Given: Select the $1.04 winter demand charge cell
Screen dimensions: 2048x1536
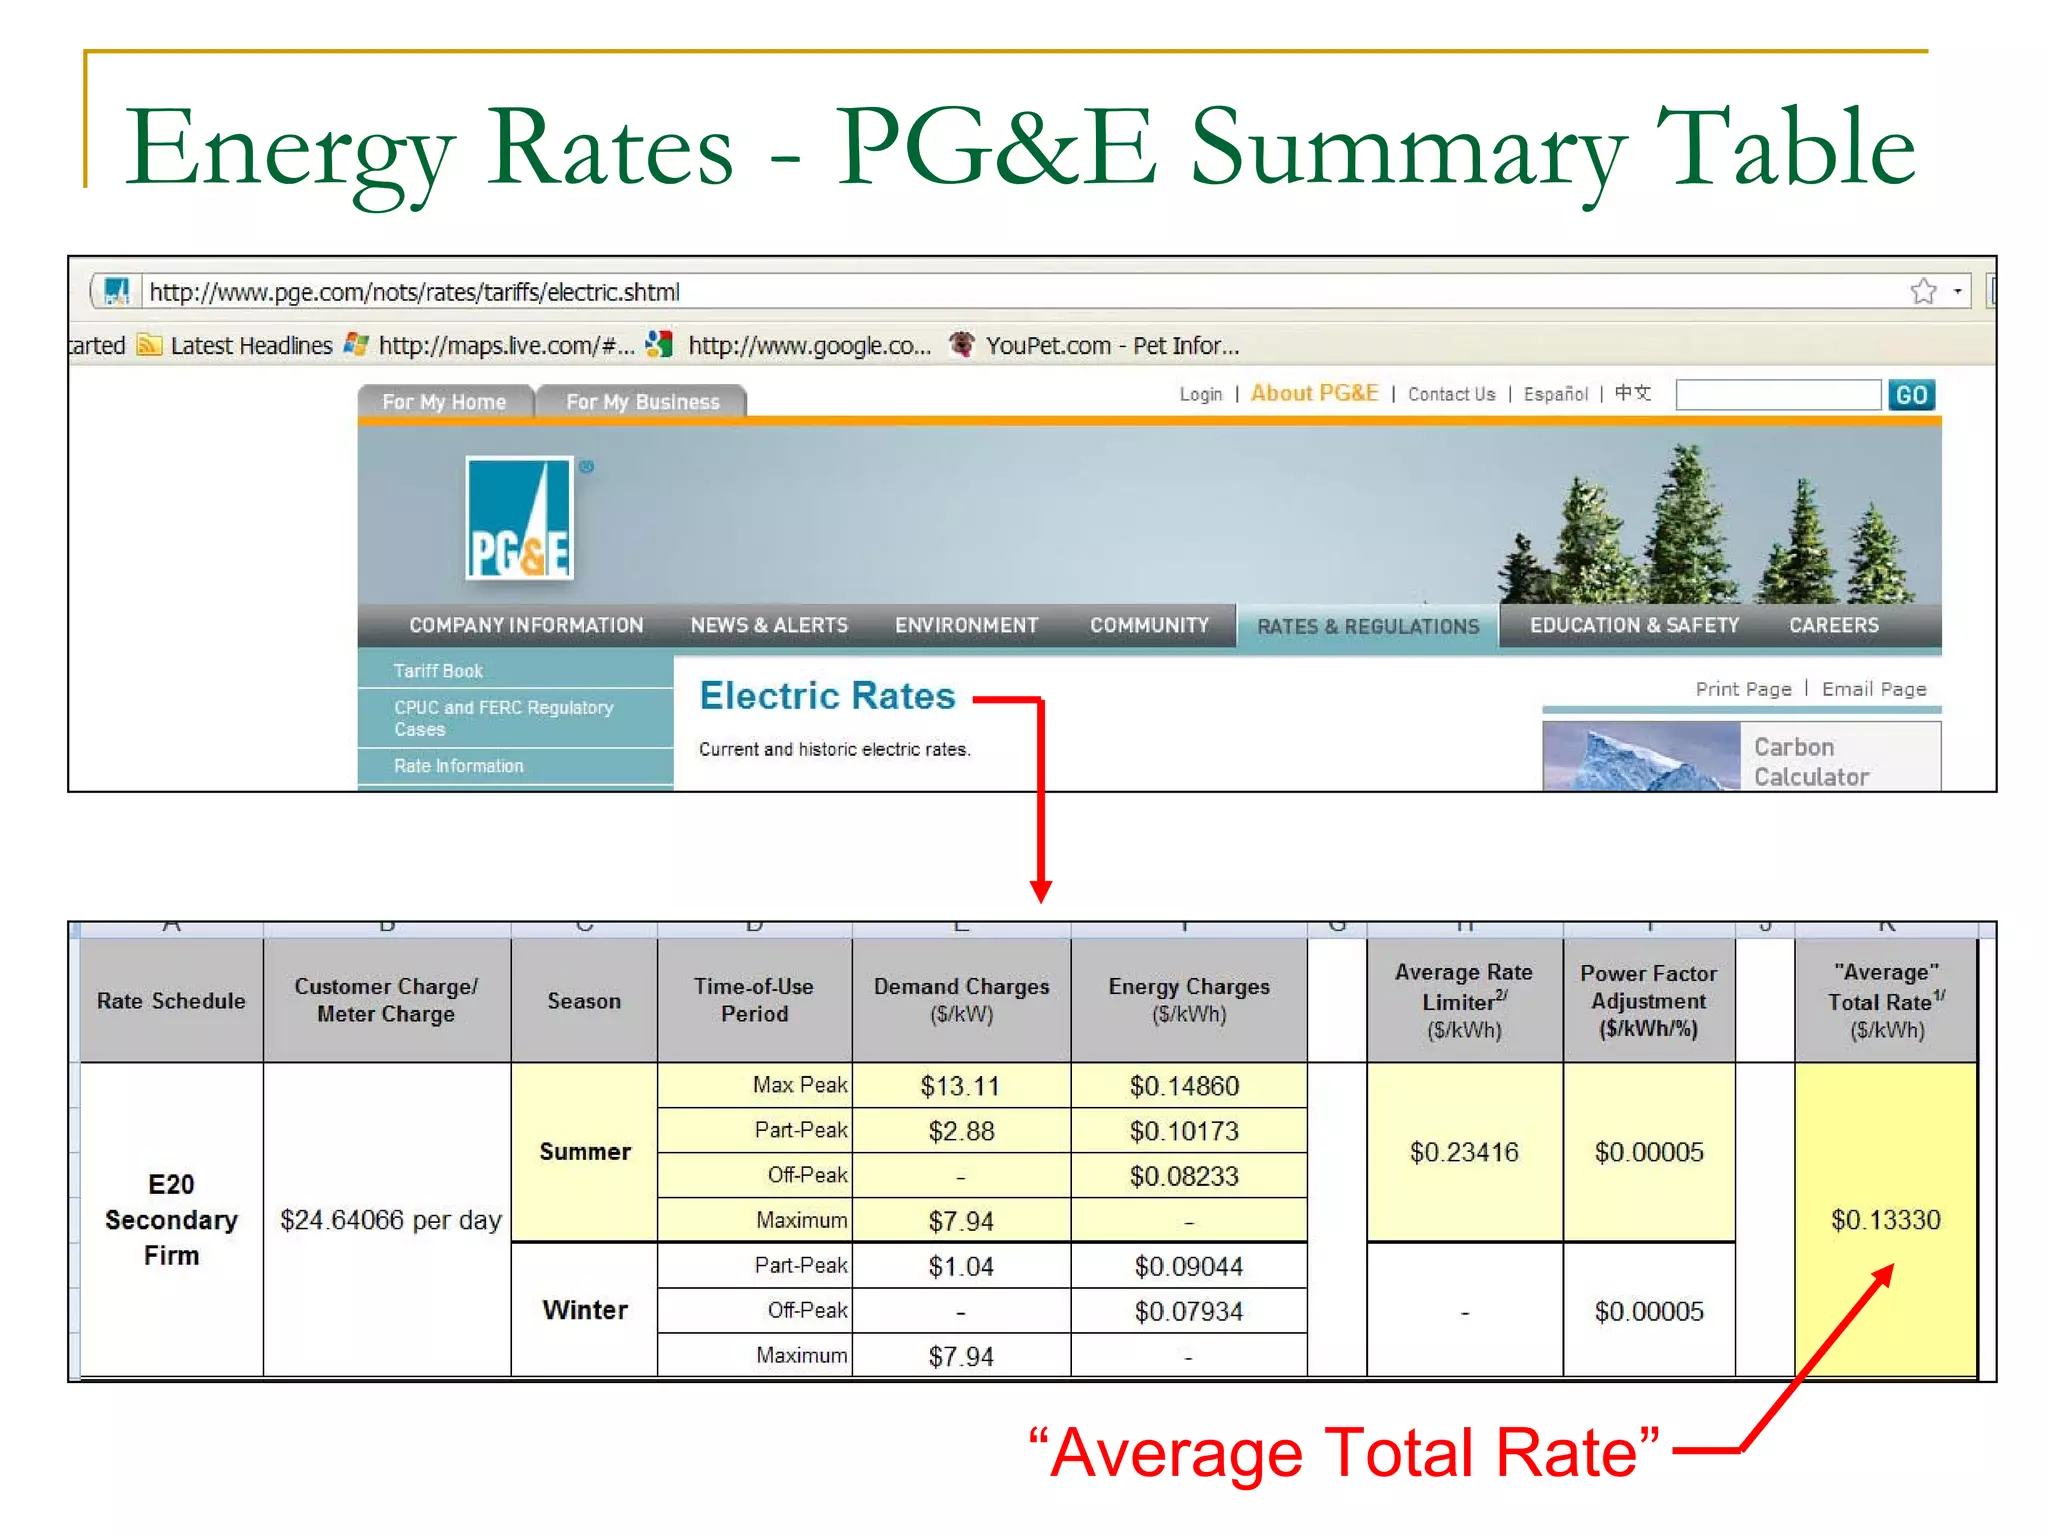Looking at the screenshot, I should (x=961, y=1266).
